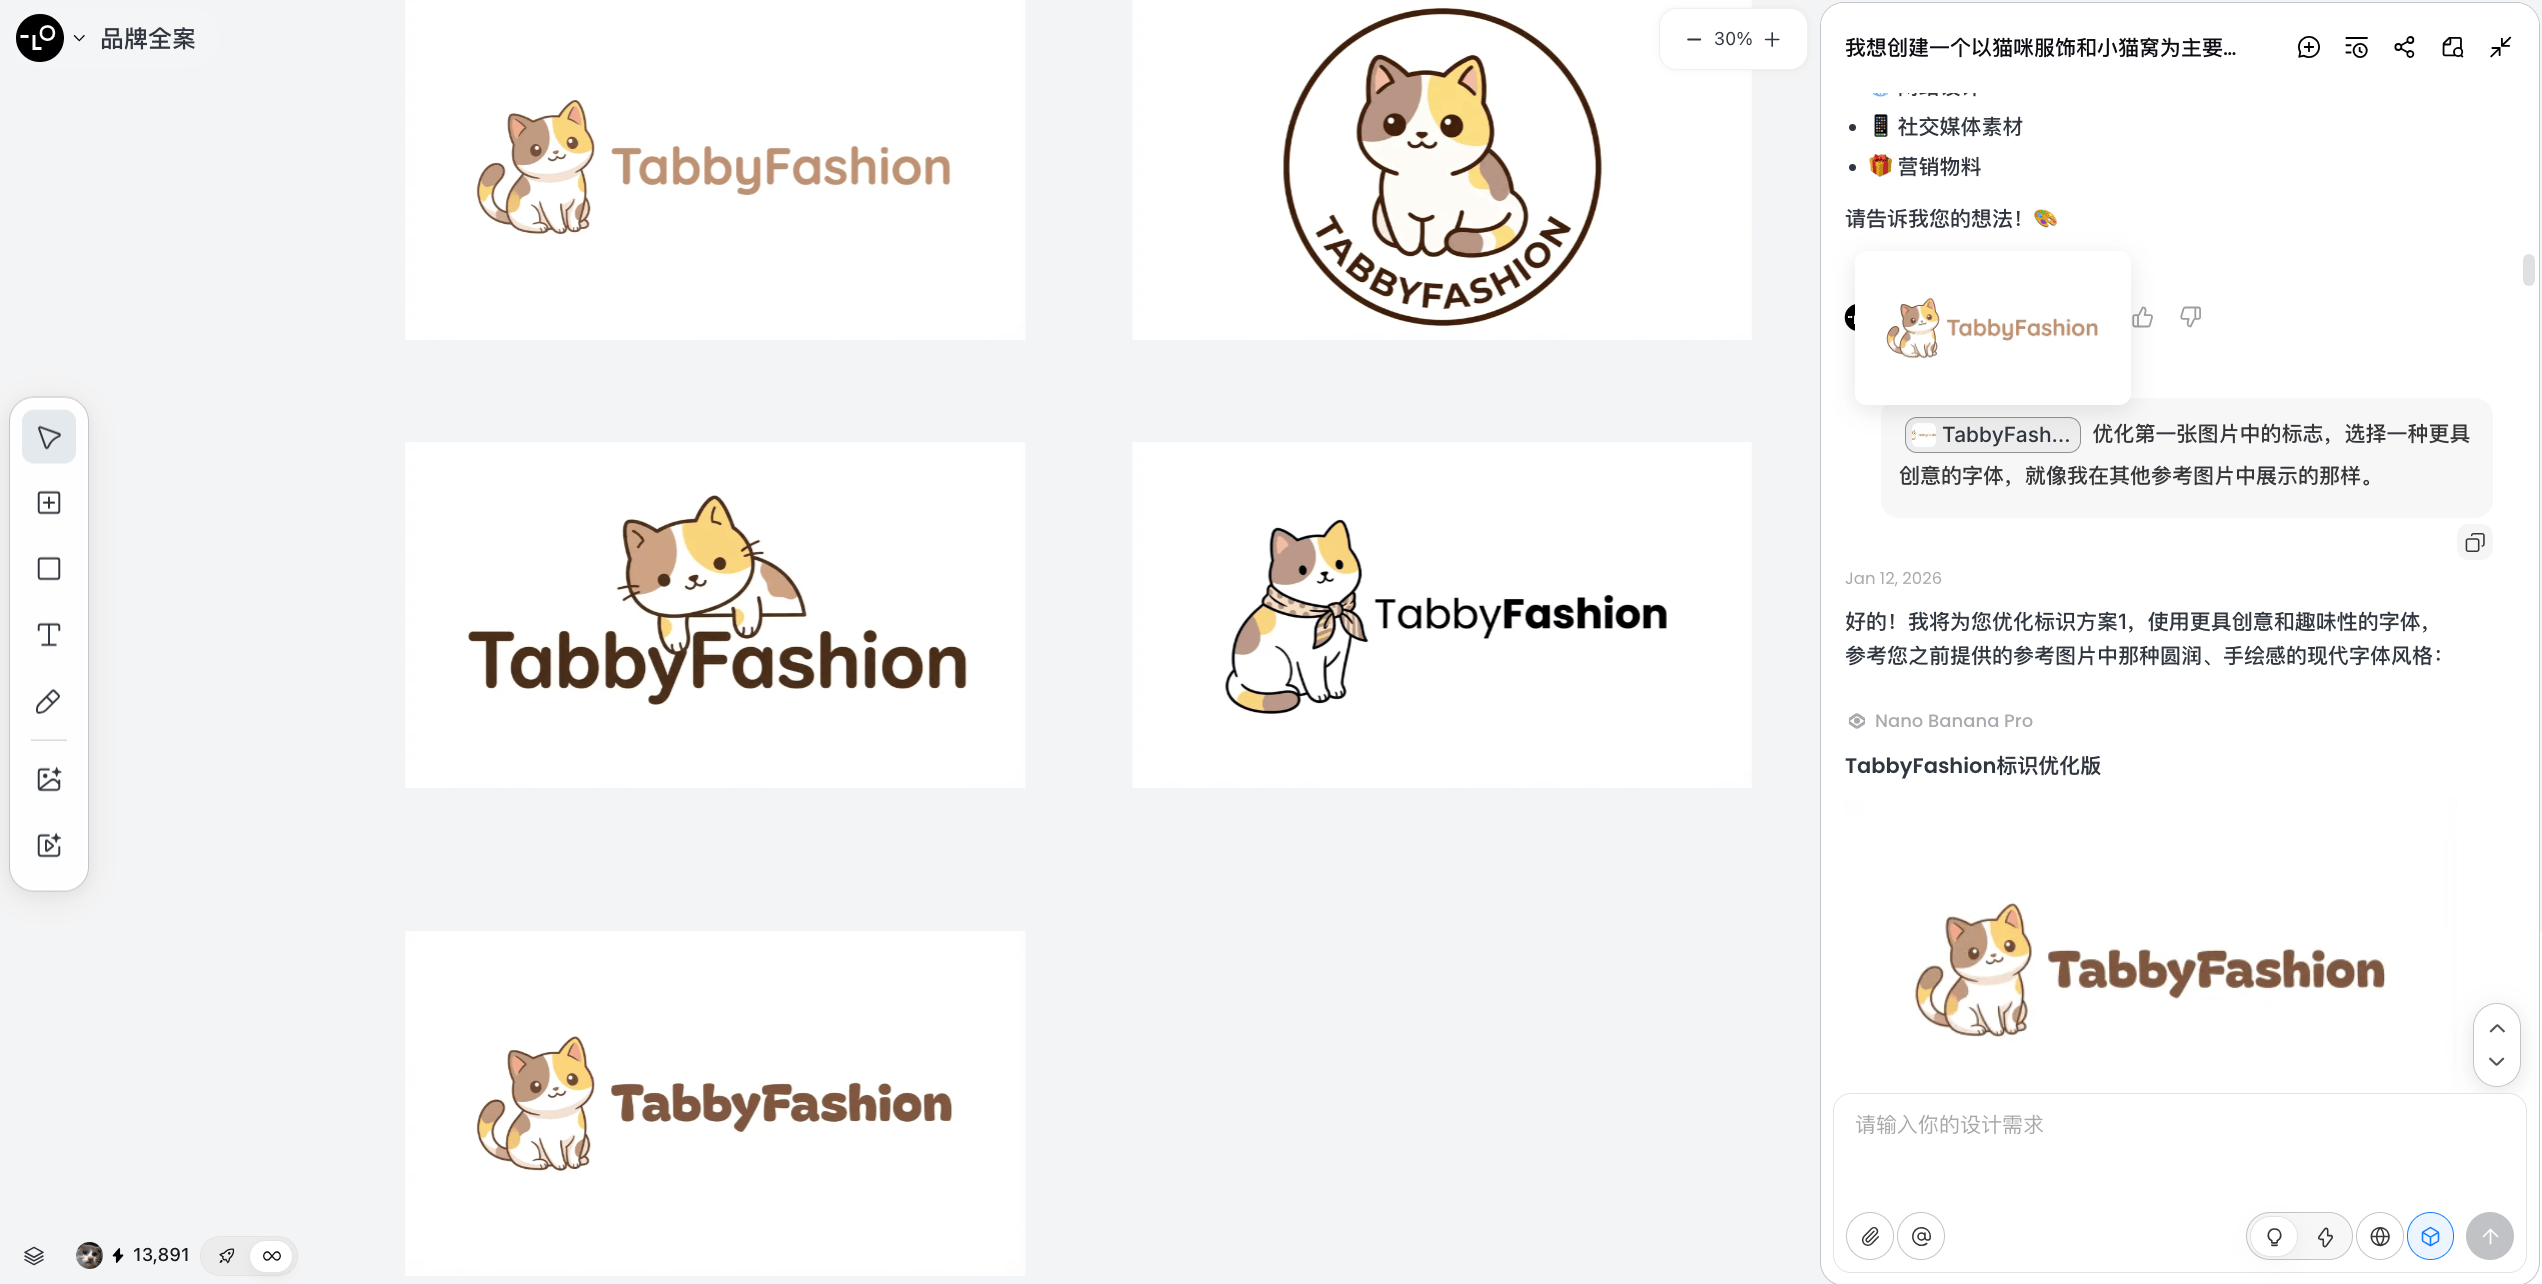Jump to next message with down chevron
This screenshot has height=1284, width=2542.
(x=2497, y=1062)
